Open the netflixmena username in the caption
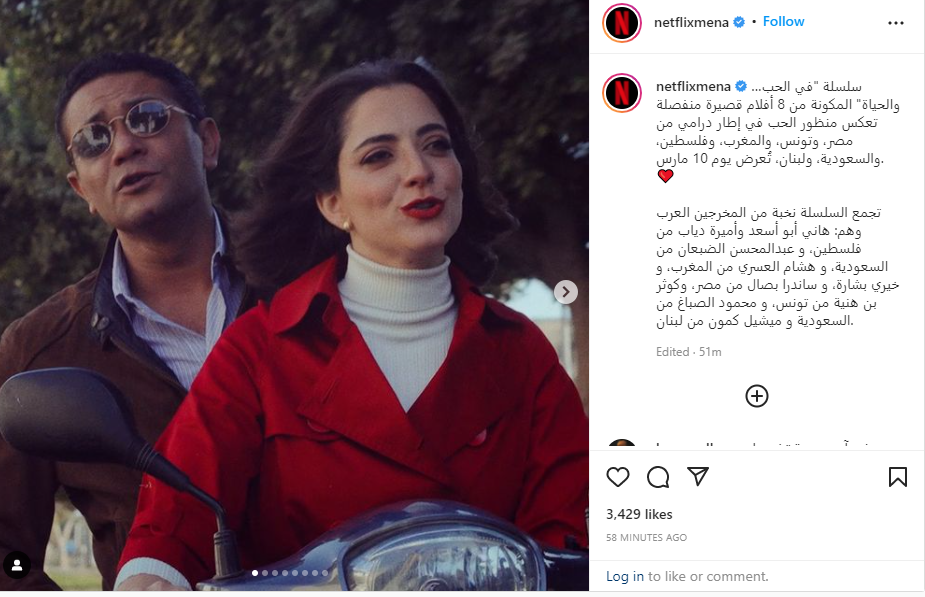 (x=693, y=86)
